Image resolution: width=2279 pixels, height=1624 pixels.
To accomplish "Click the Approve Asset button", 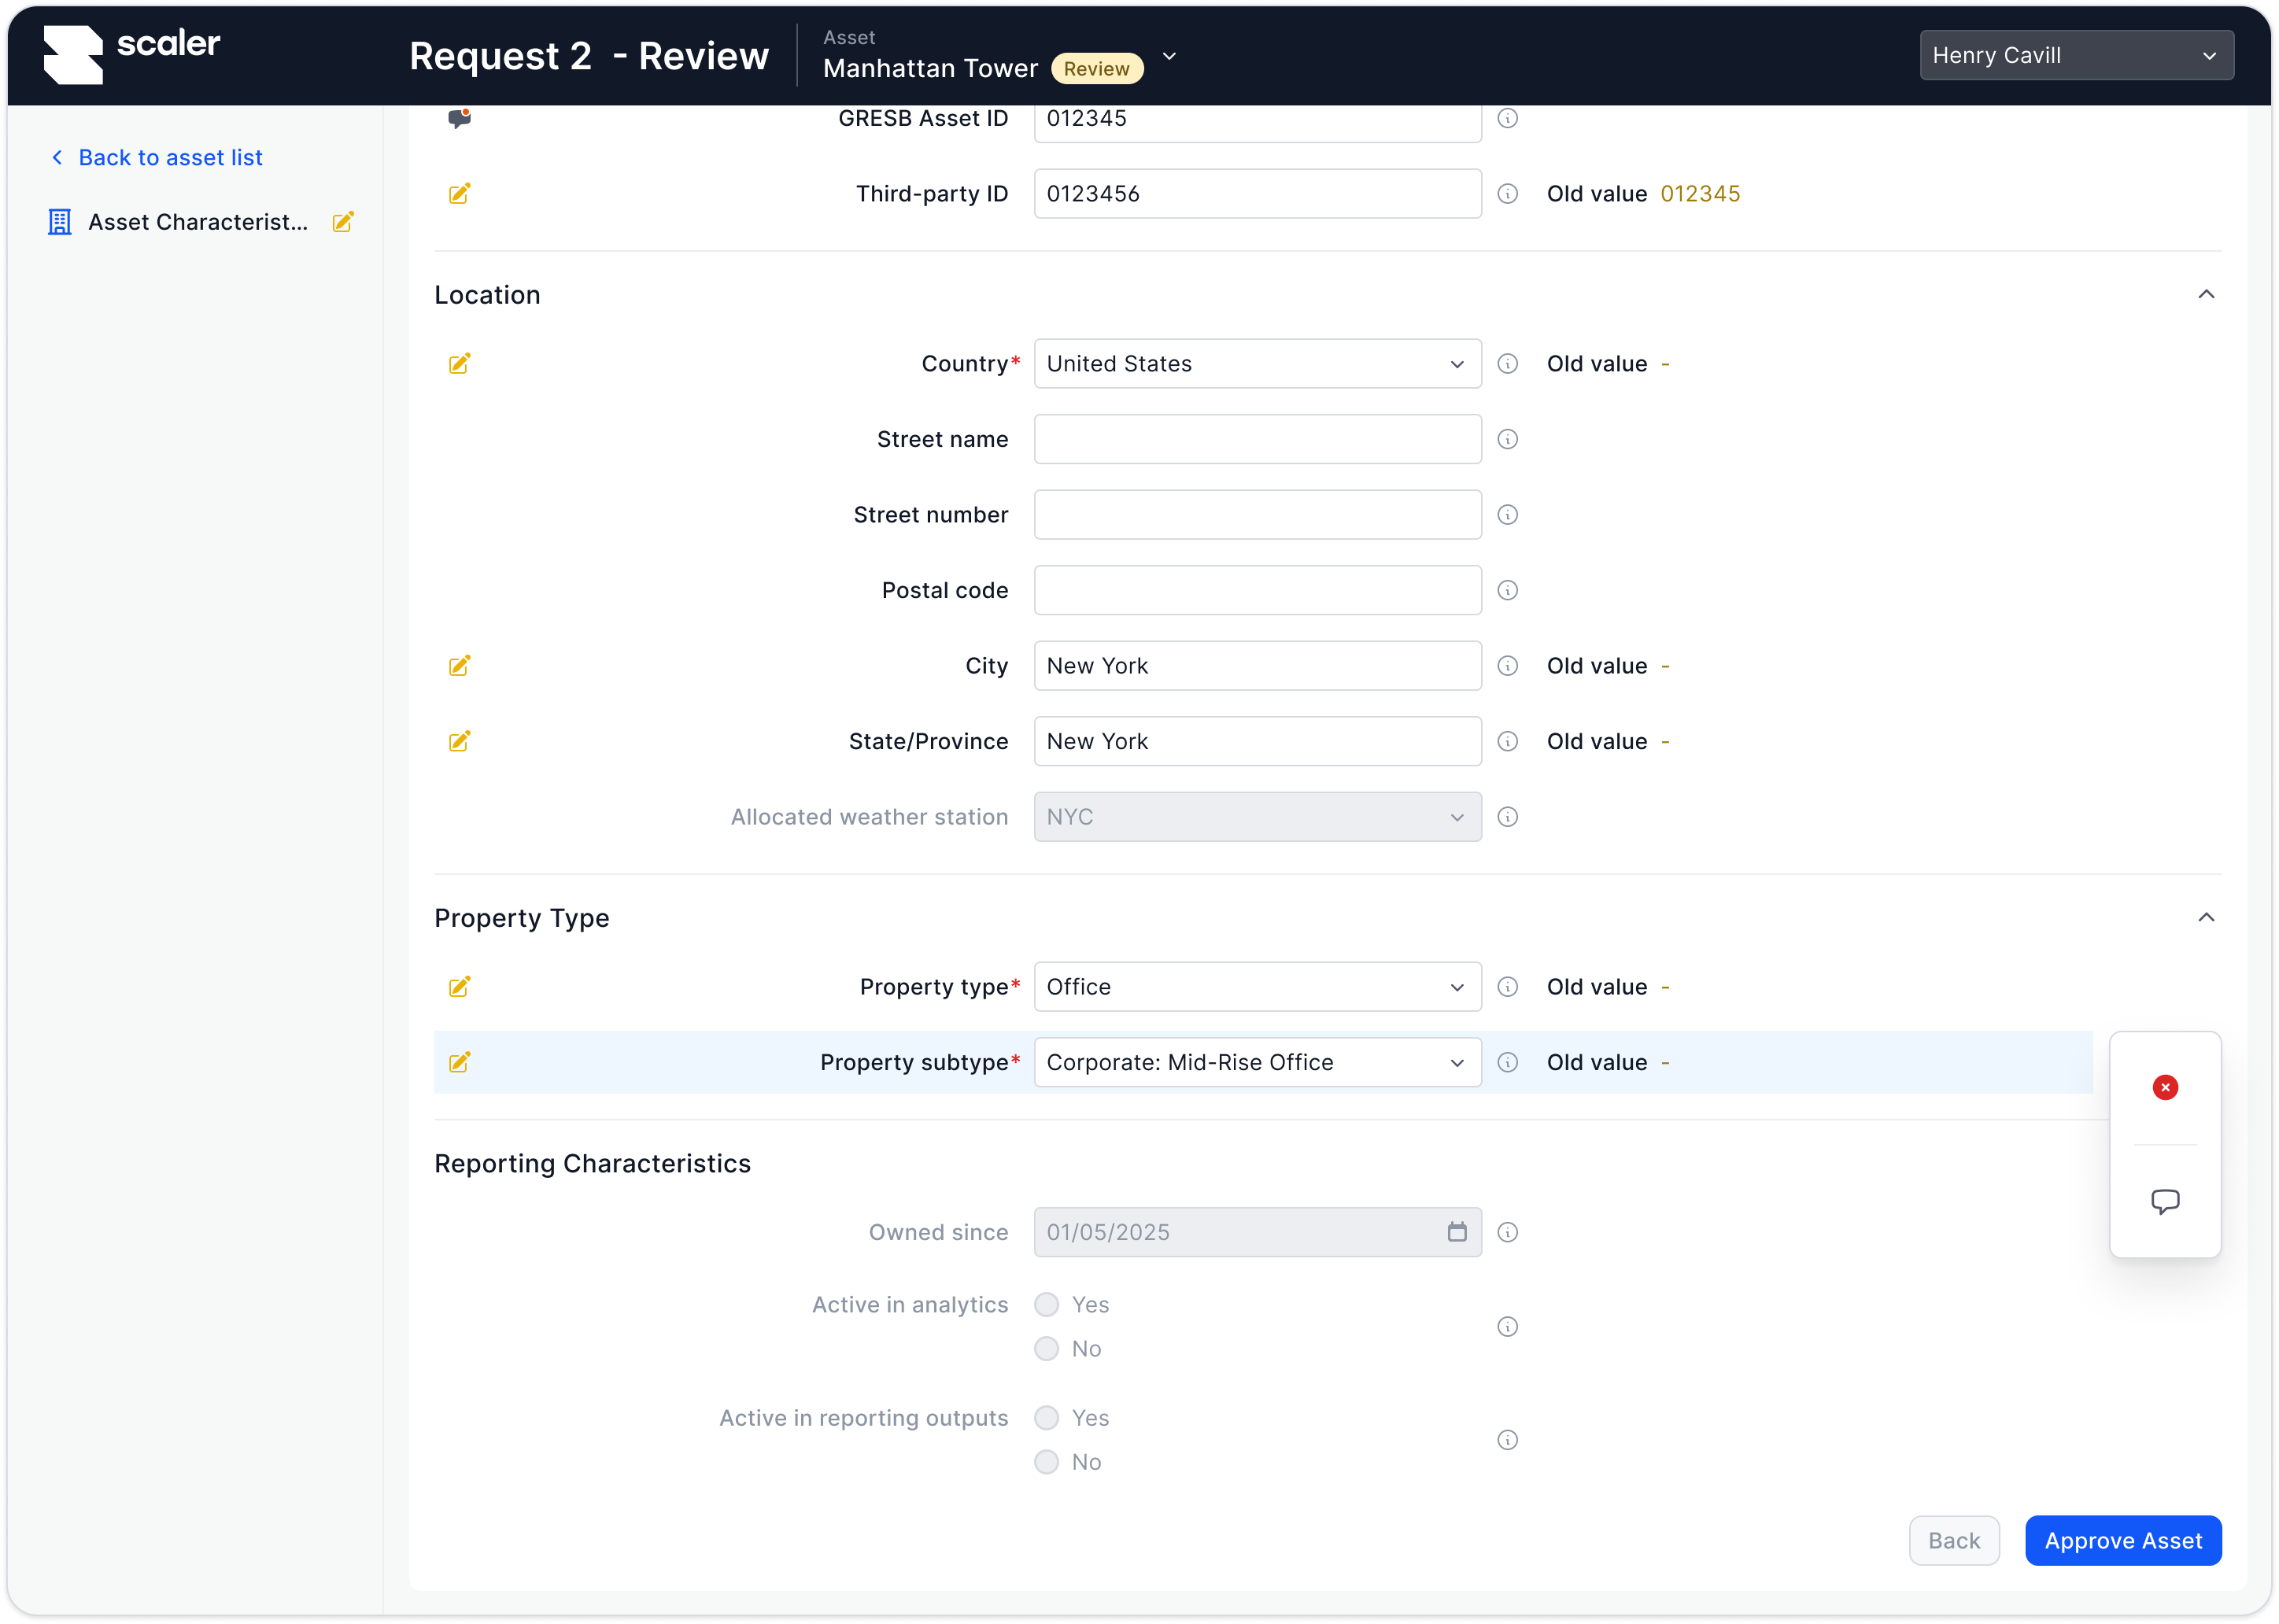I will (2122, 1540).
